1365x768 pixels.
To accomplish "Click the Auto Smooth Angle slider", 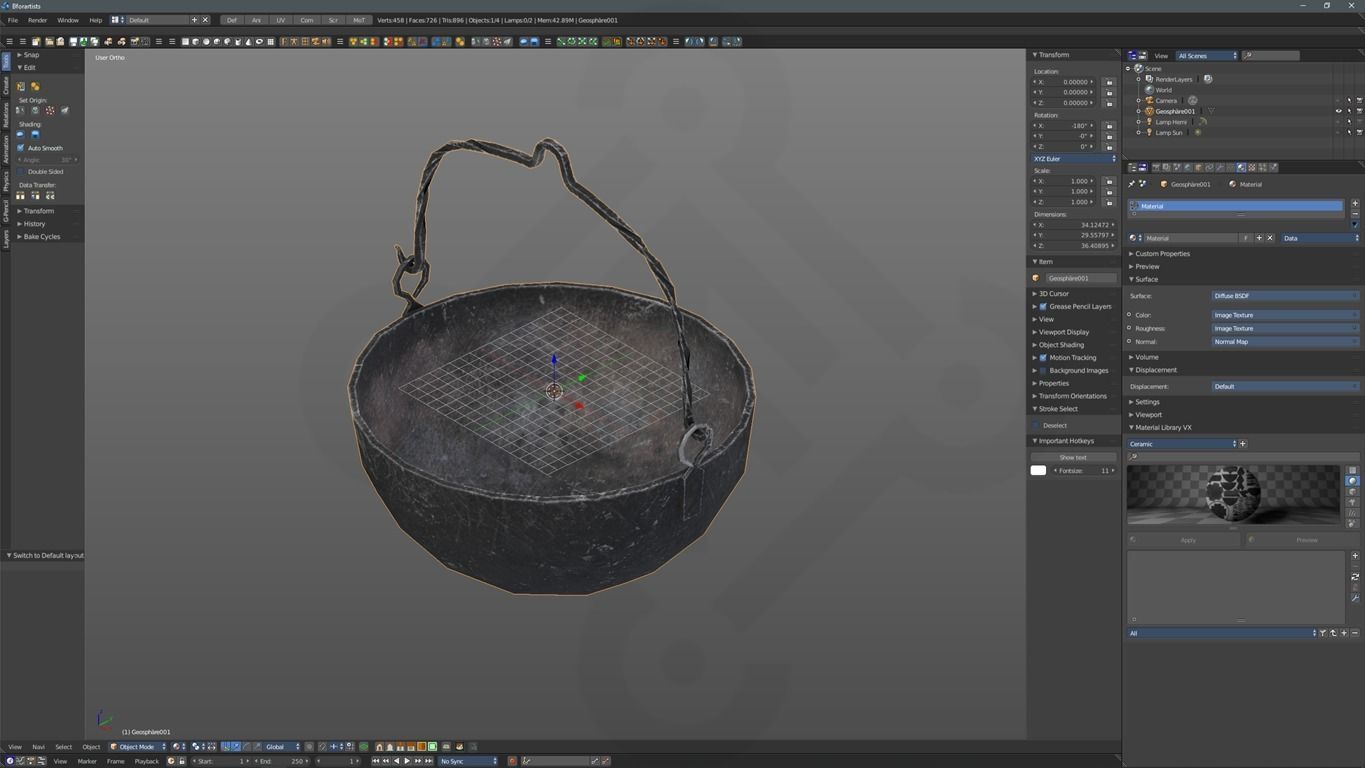I will click(47, 160).
